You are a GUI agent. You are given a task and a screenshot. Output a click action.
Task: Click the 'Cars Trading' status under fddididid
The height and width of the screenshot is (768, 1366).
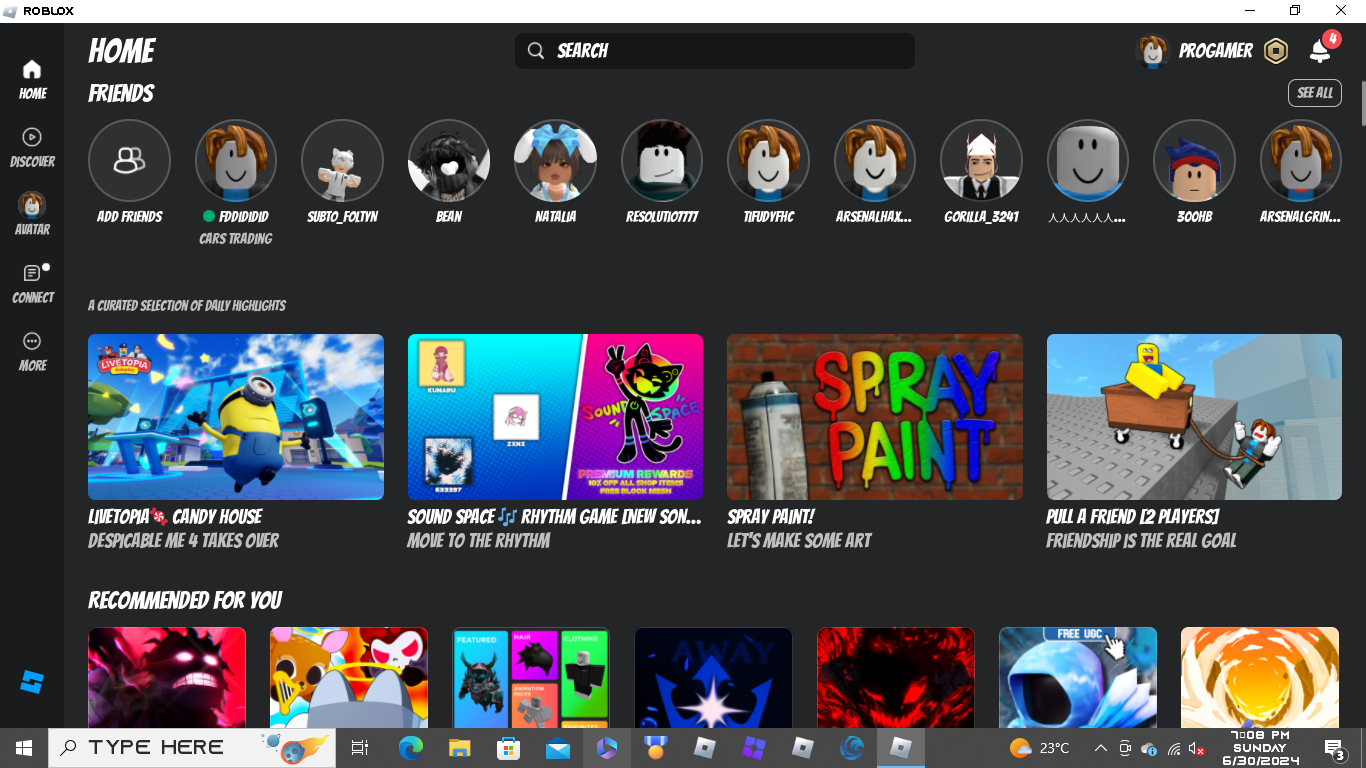click(236, 239)
